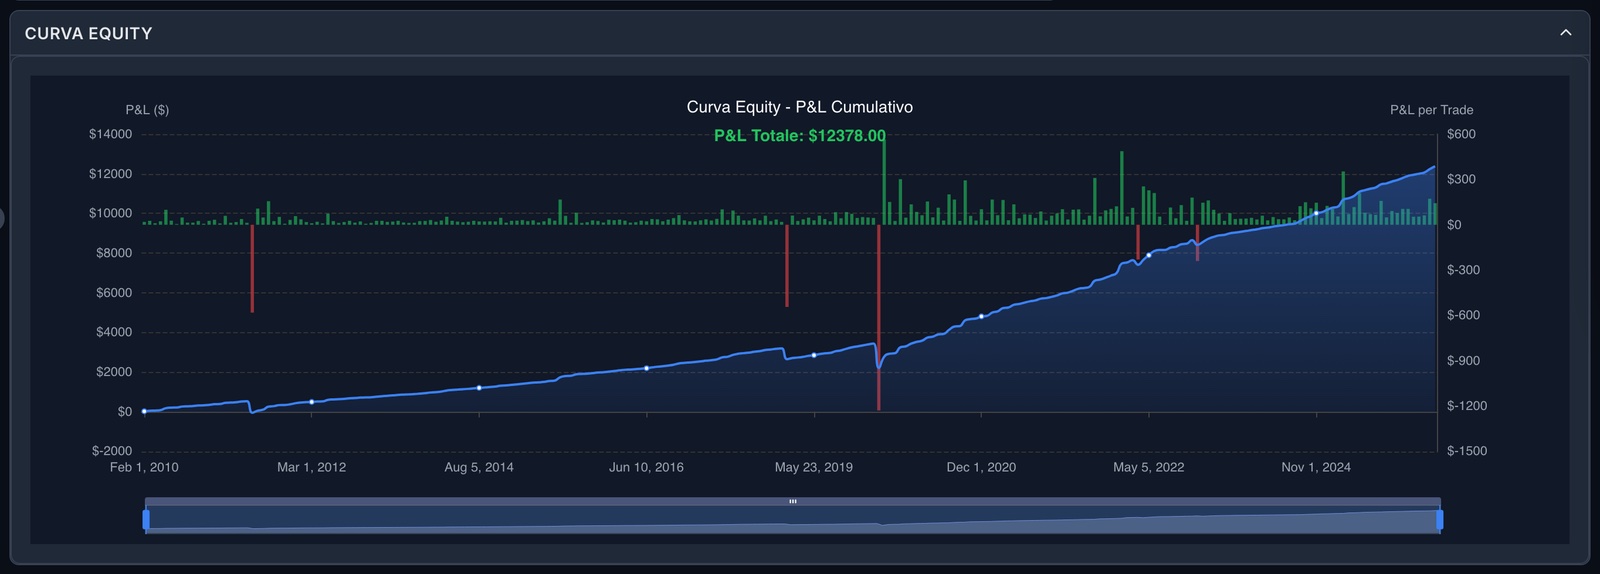This screenshot has height=574, width=1600.
Task: Click the Aug 5, 2014 date label
Action: coord(479,467)
